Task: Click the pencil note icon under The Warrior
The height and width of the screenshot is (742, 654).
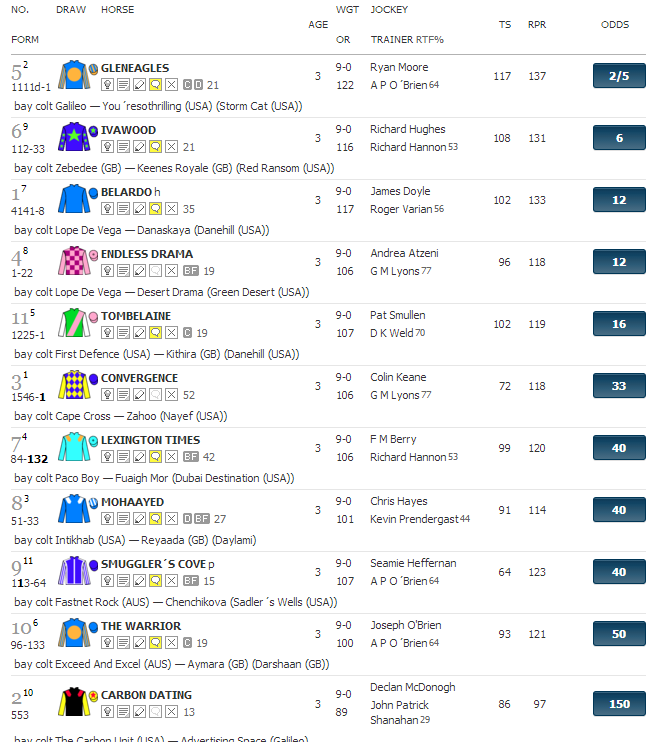Action: click(139, 643)
